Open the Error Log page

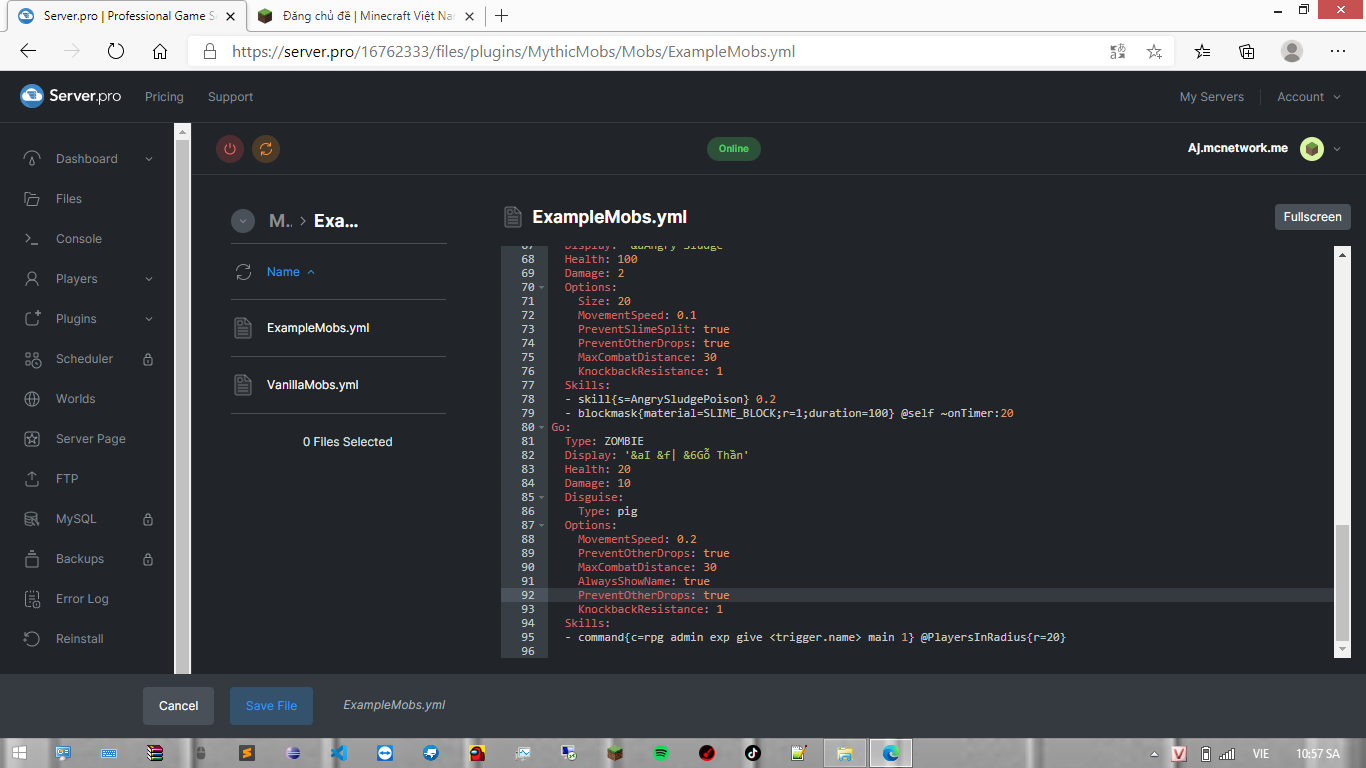point(82,599)
